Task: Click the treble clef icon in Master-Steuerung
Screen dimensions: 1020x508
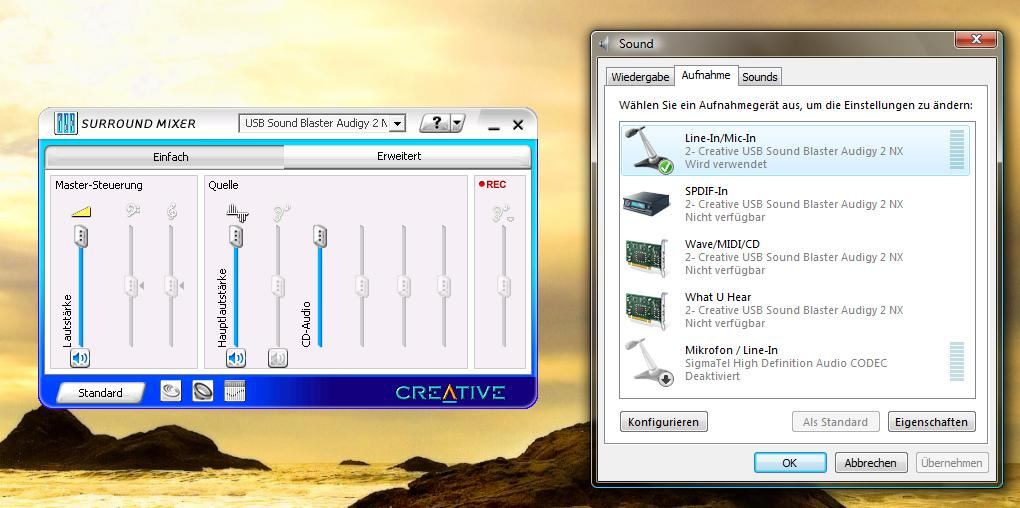Action: click(172, 211)
